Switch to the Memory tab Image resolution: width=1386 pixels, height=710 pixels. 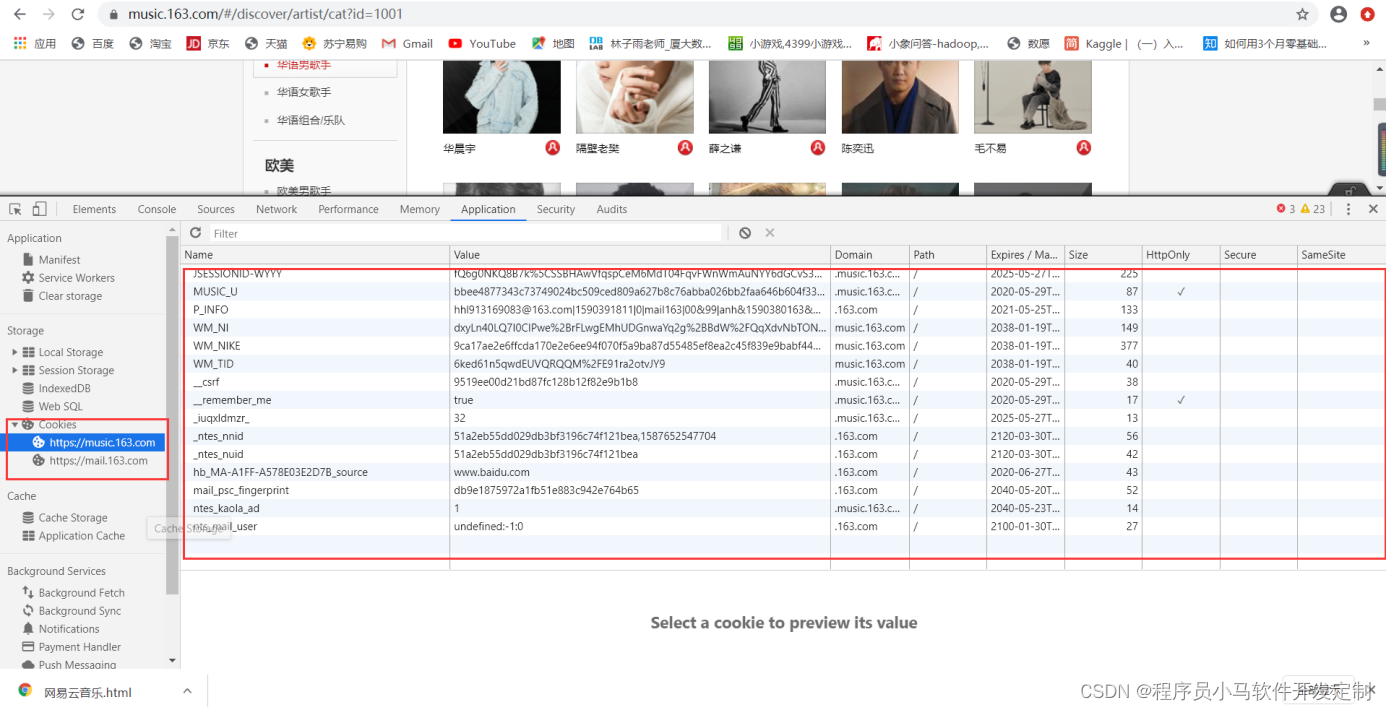pyautogui.click(x=420, y=209)
